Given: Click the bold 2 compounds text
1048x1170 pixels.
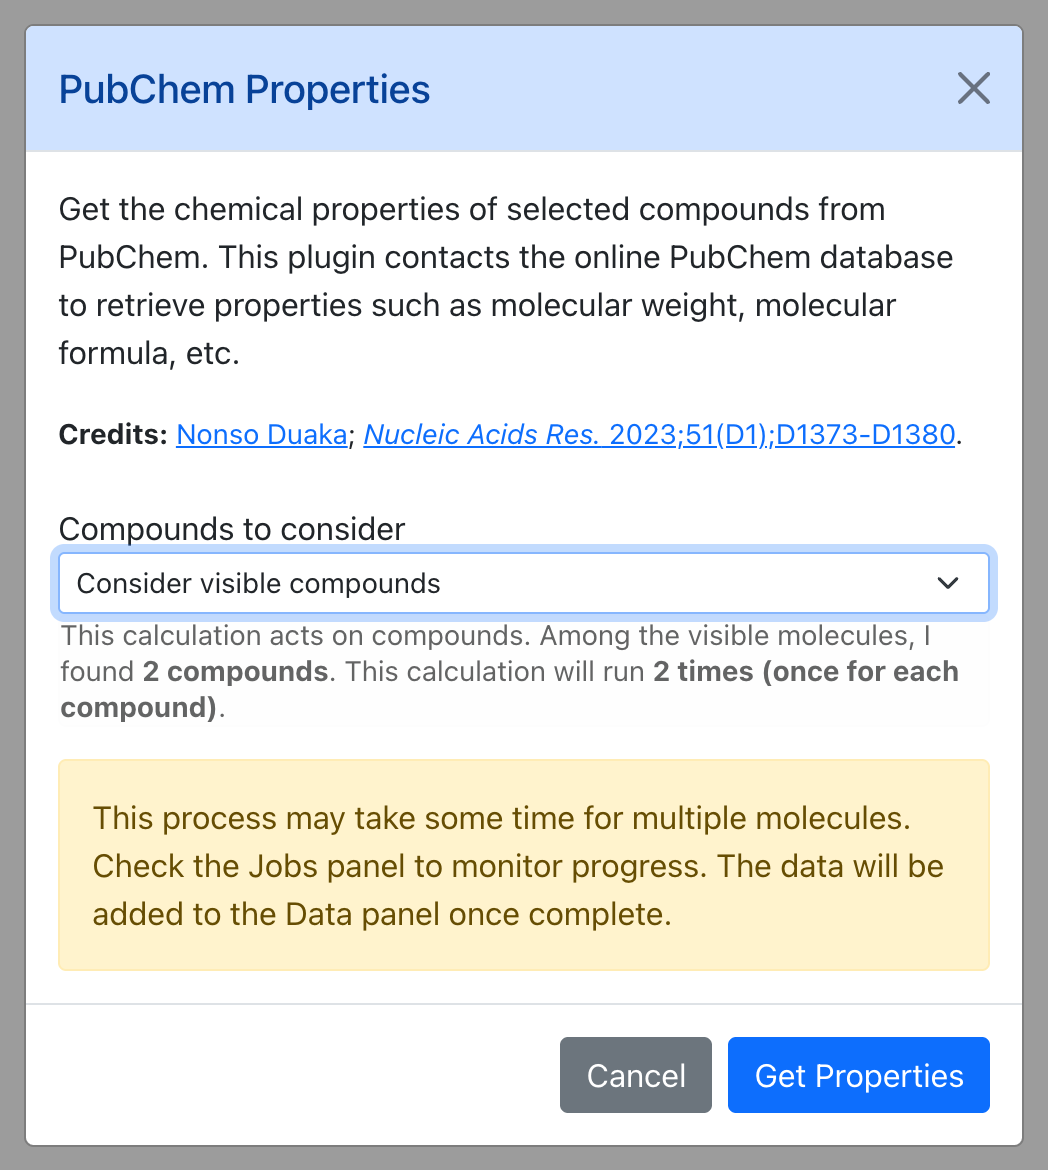Looking at the screenshot, I should click(x=235, y=672).
